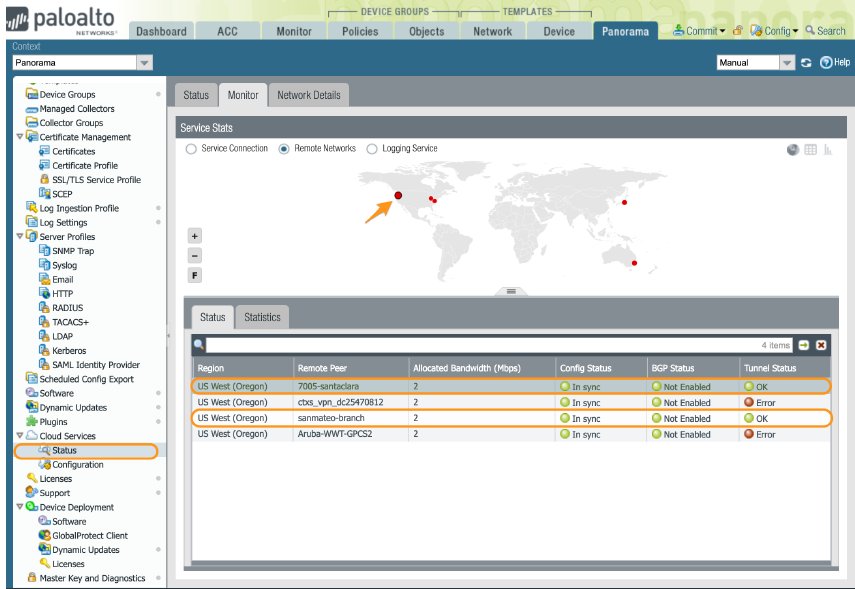Collapse the Certificate Management tree node

coord(20,137)
